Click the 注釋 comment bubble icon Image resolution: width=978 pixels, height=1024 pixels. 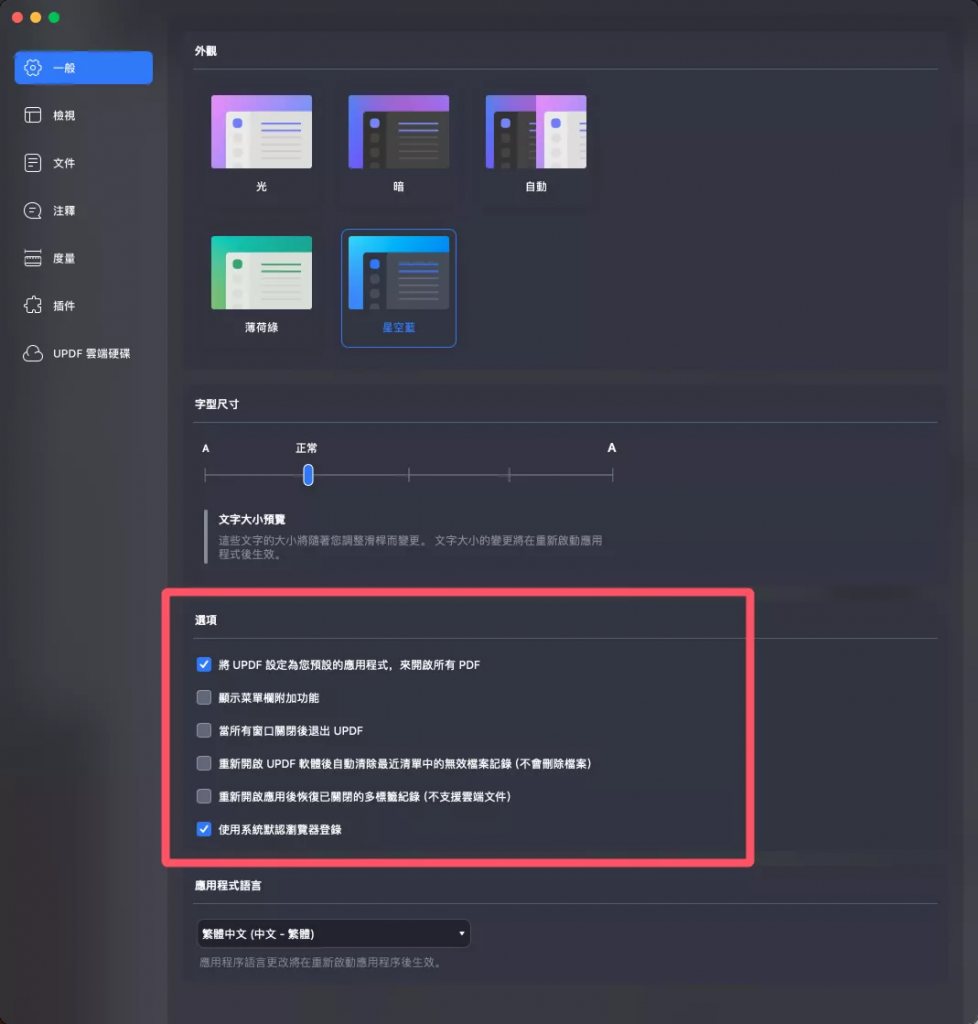(x=33, y=210)
